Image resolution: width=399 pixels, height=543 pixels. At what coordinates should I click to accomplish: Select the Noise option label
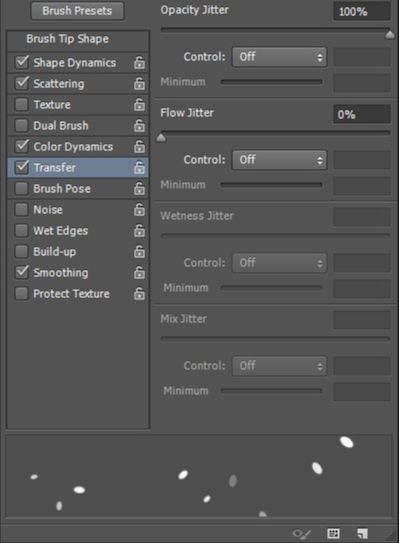tap(48, 210)
